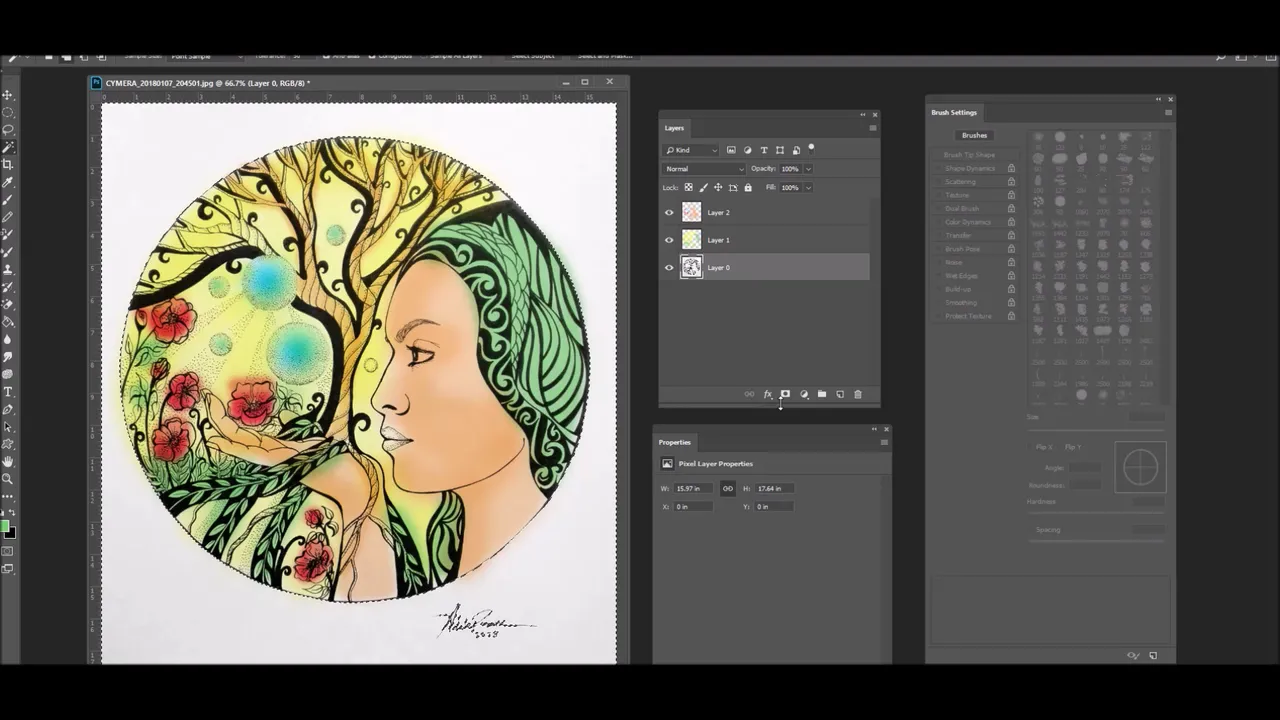Filter layers by smart objects
Viewport: 1280px width, 720px height.
796,150
